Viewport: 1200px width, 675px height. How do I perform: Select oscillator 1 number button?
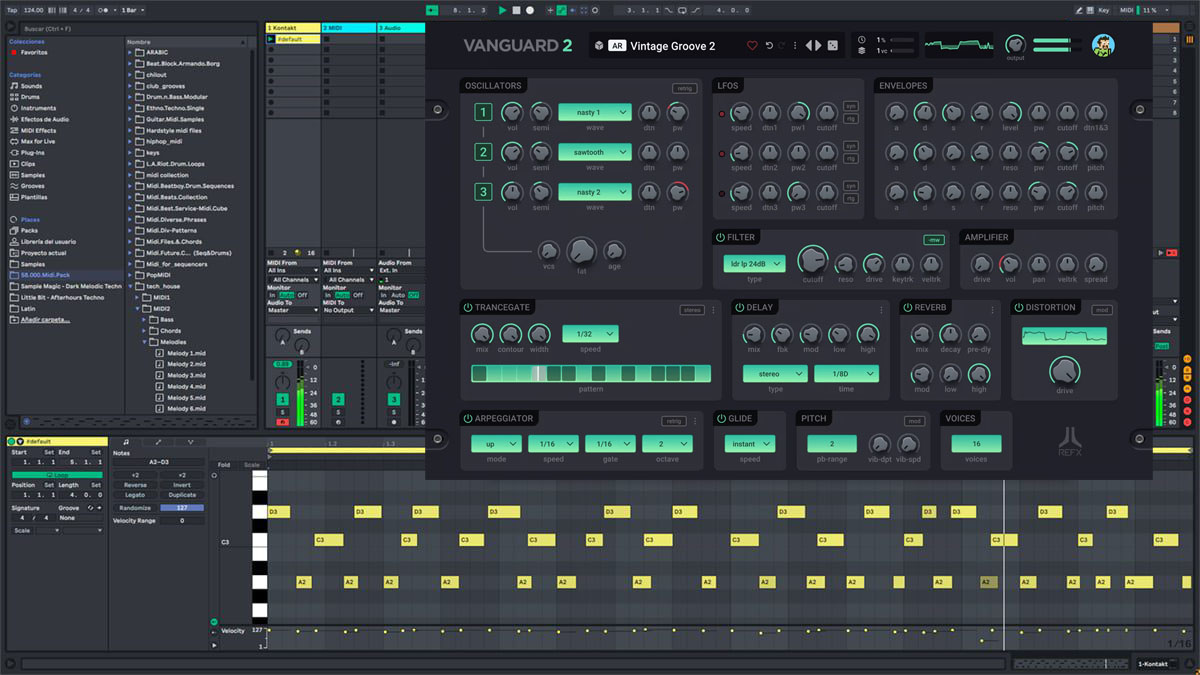coord(483,113)
